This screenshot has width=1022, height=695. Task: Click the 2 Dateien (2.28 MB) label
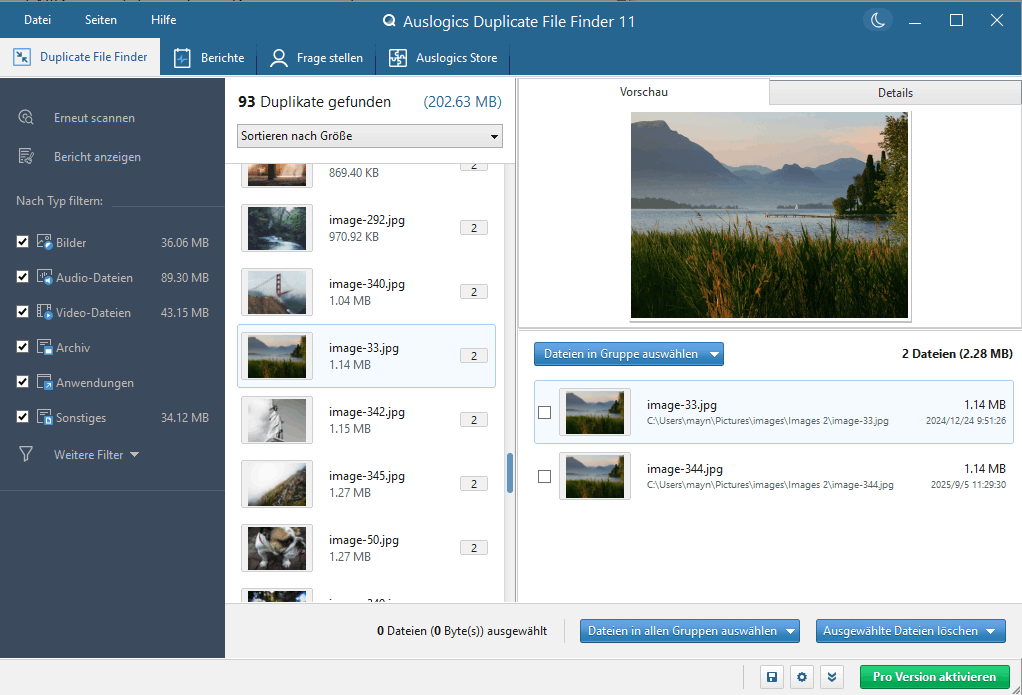pos(957,354)
